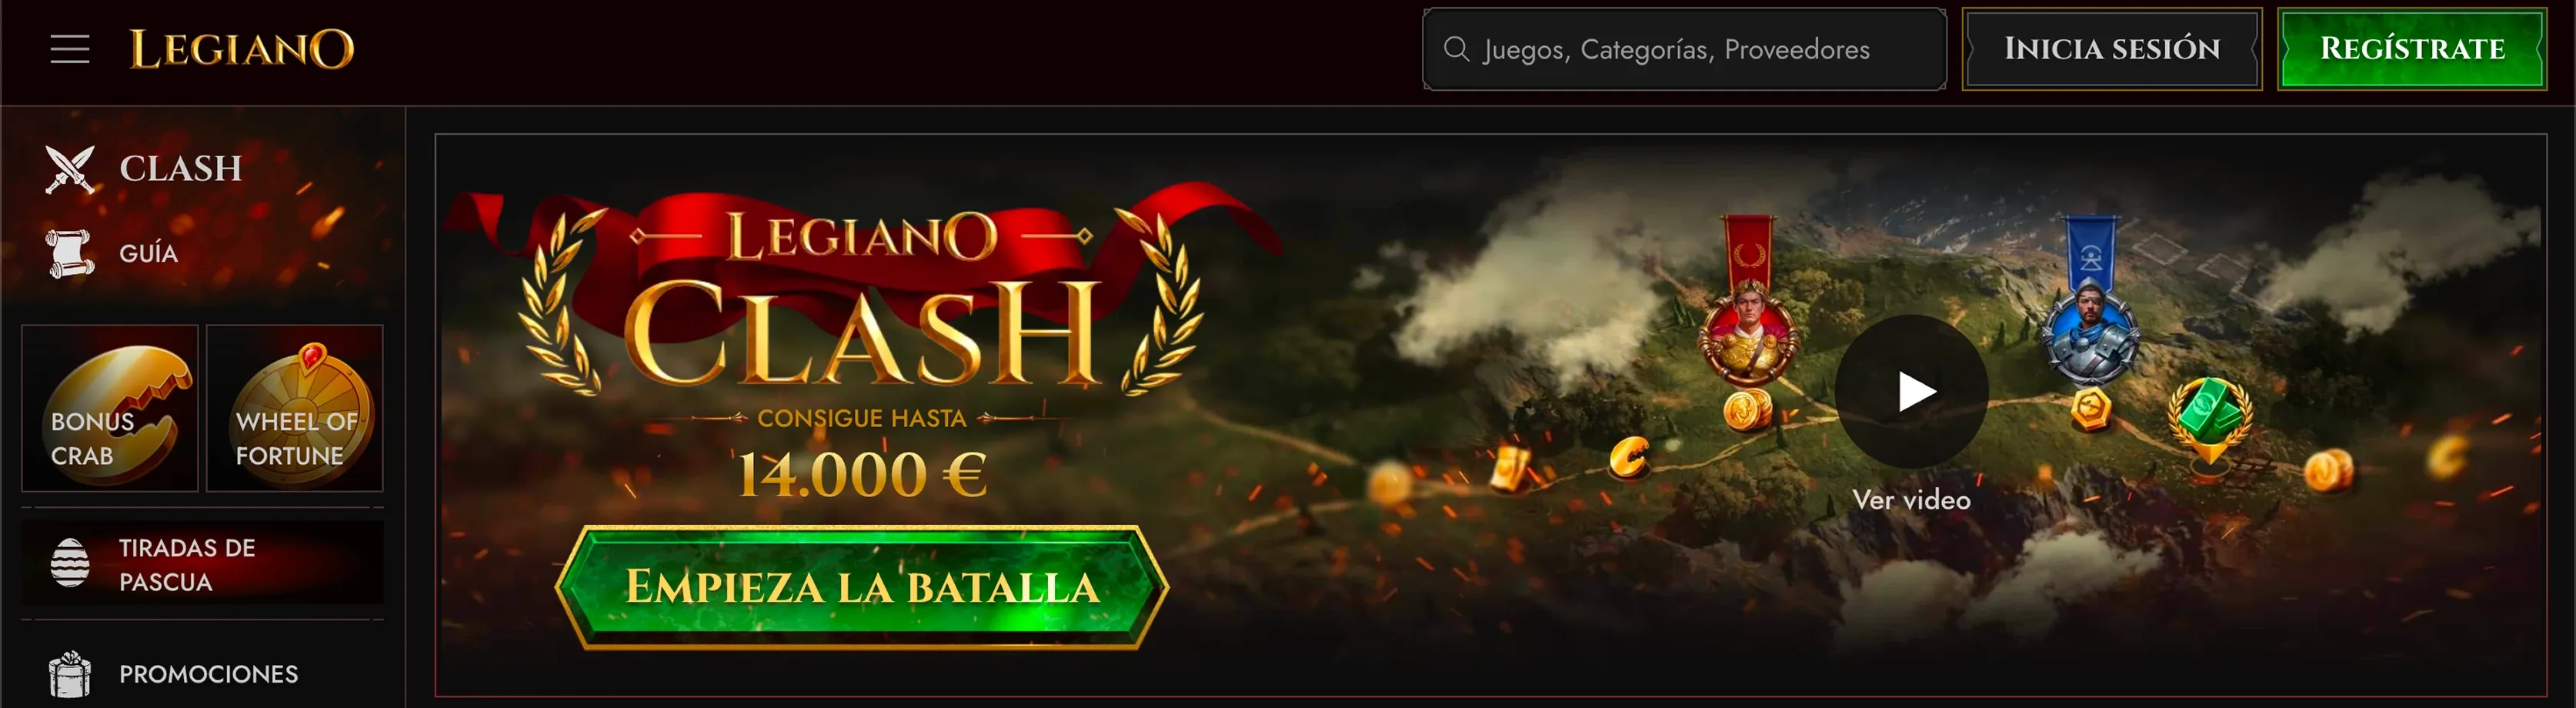This screenshot has width=2576, height=708.
Task: Click the green Regístrate button
Action: (x=2412, y=49)
